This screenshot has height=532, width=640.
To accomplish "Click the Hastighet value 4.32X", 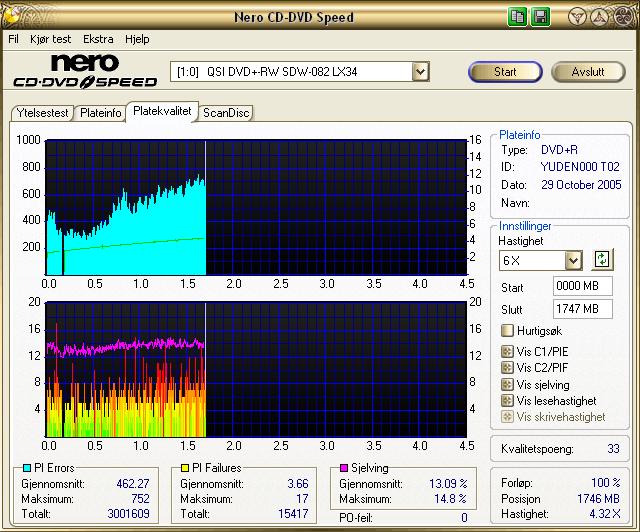I will click(x=604, y=514).
